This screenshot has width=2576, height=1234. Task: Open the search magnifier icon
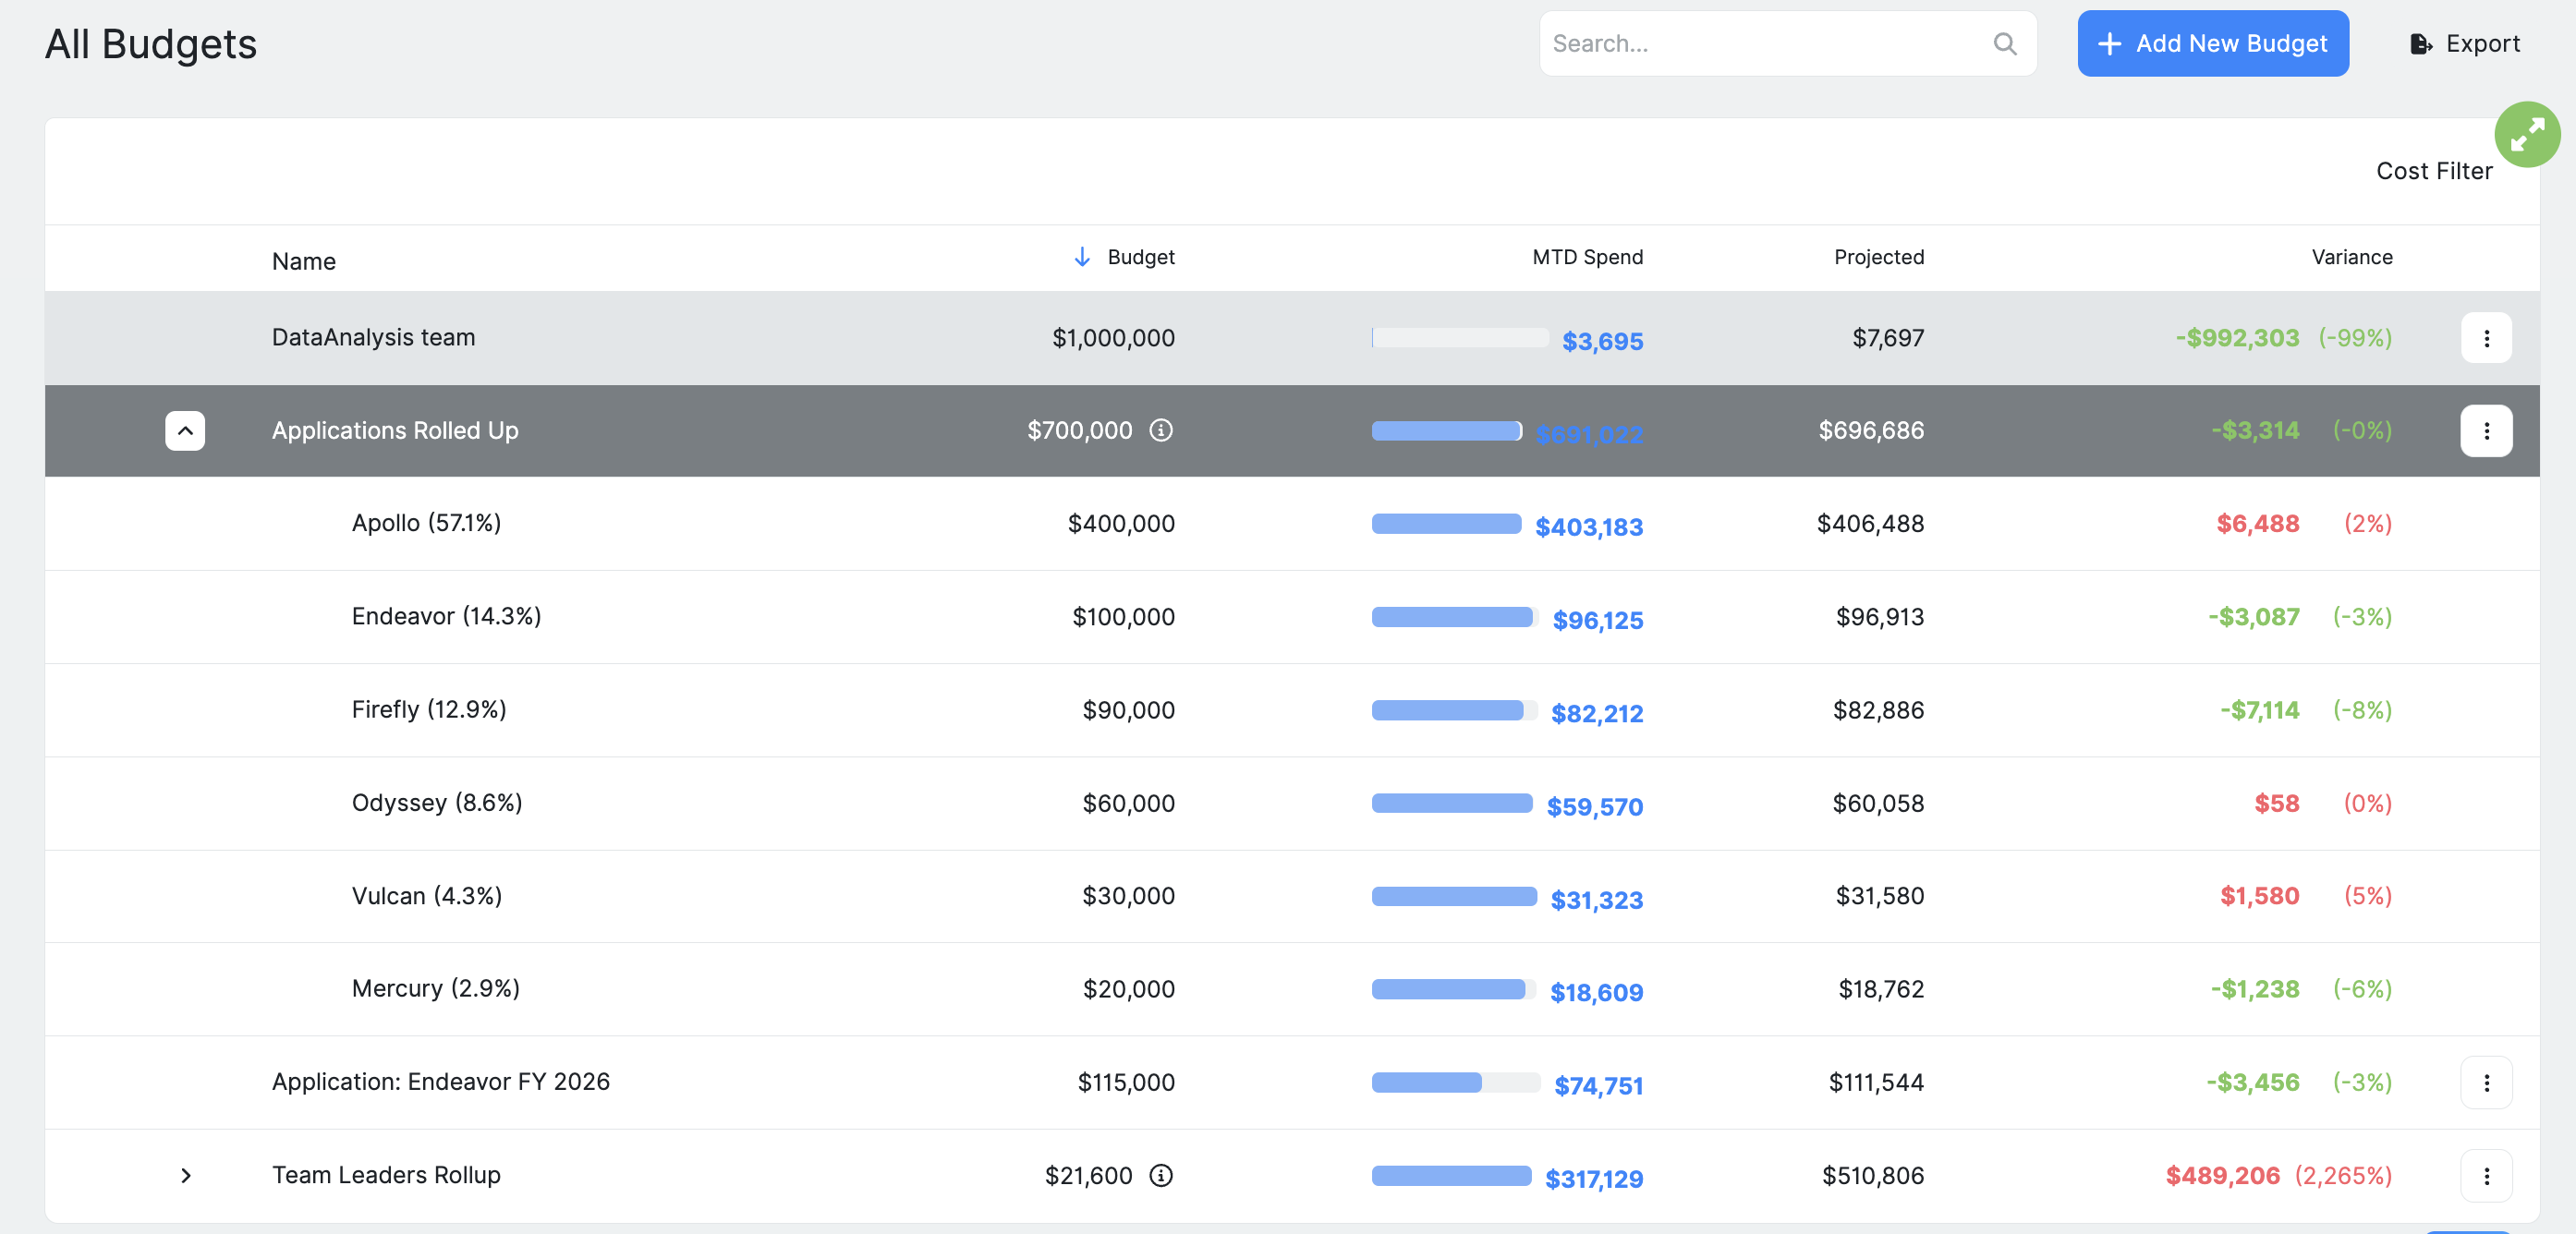tap(2005, 43)
